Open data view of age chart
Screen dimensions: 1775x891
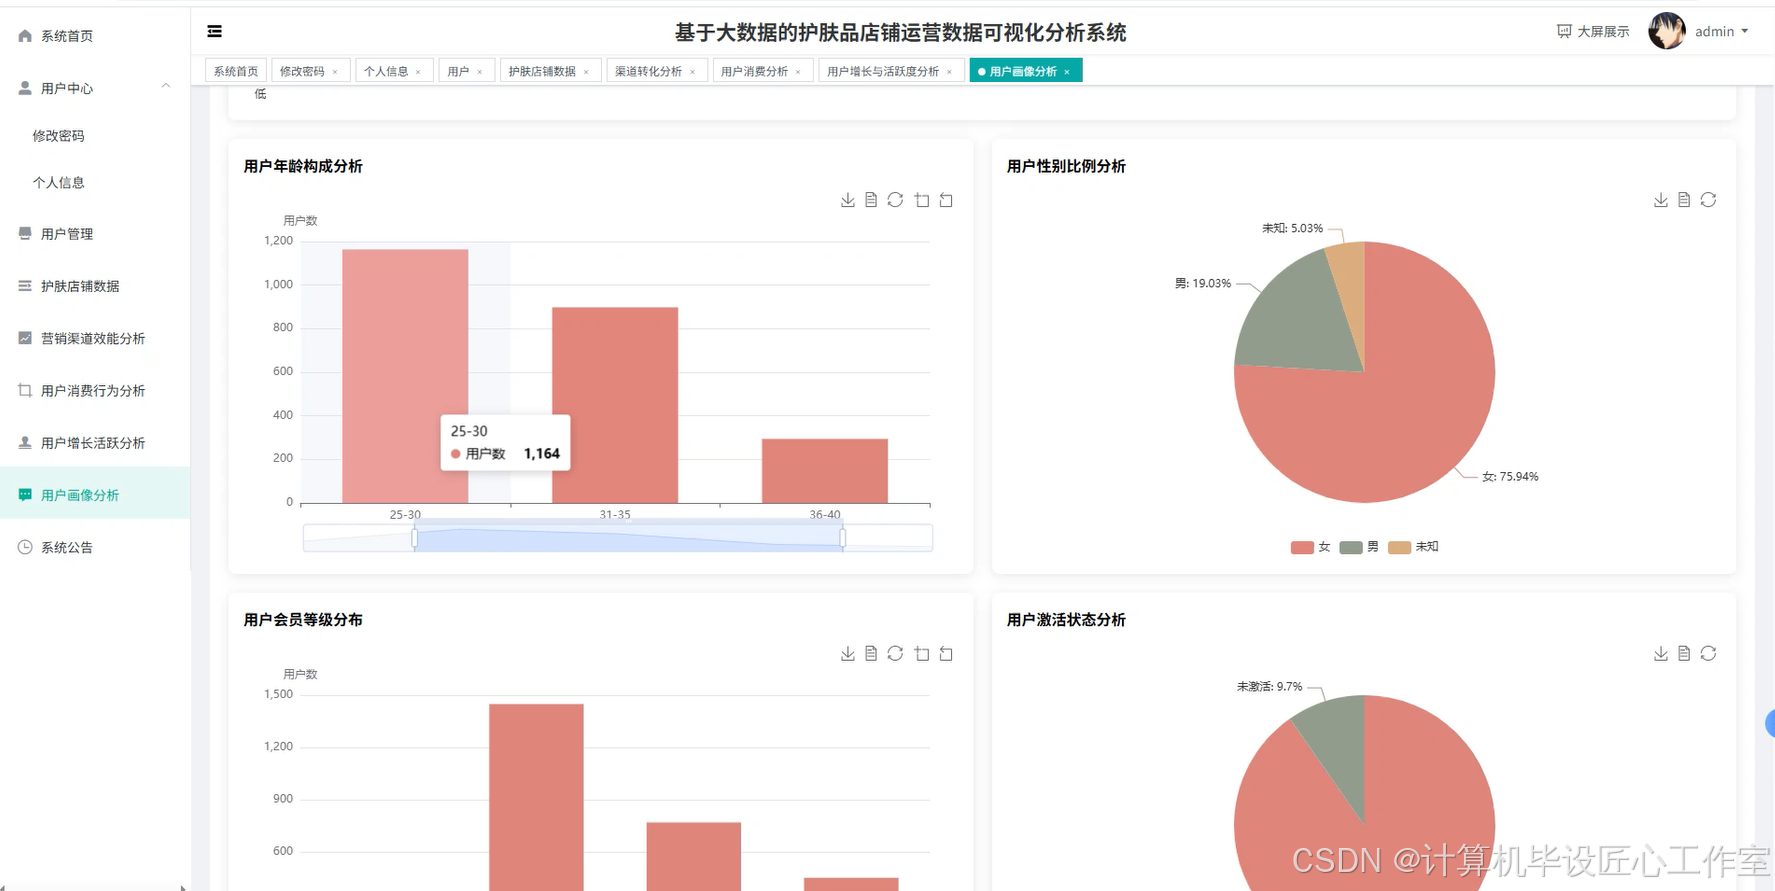point(871,200)
